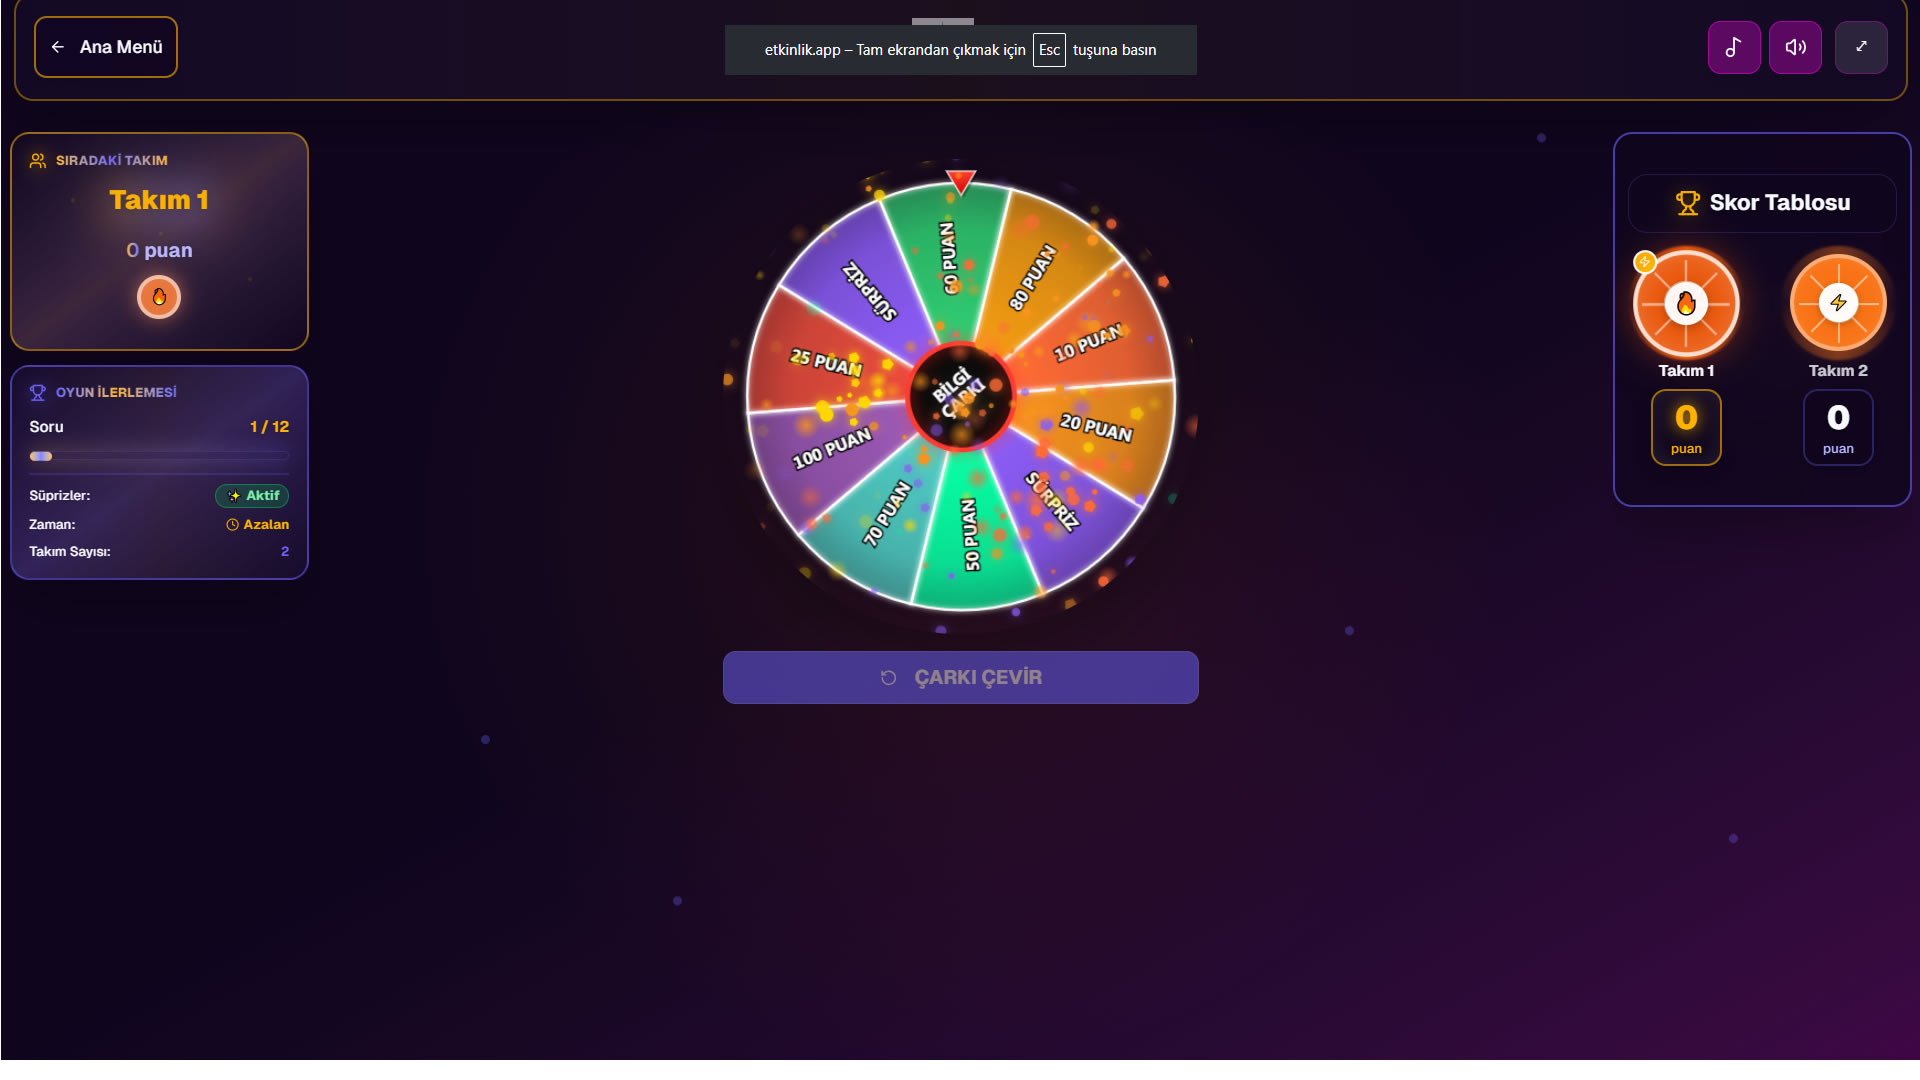Click Takım 1 score box showing 0 puan
The height and width of the screenshot is (1080, 1920).
(1686, 427)
